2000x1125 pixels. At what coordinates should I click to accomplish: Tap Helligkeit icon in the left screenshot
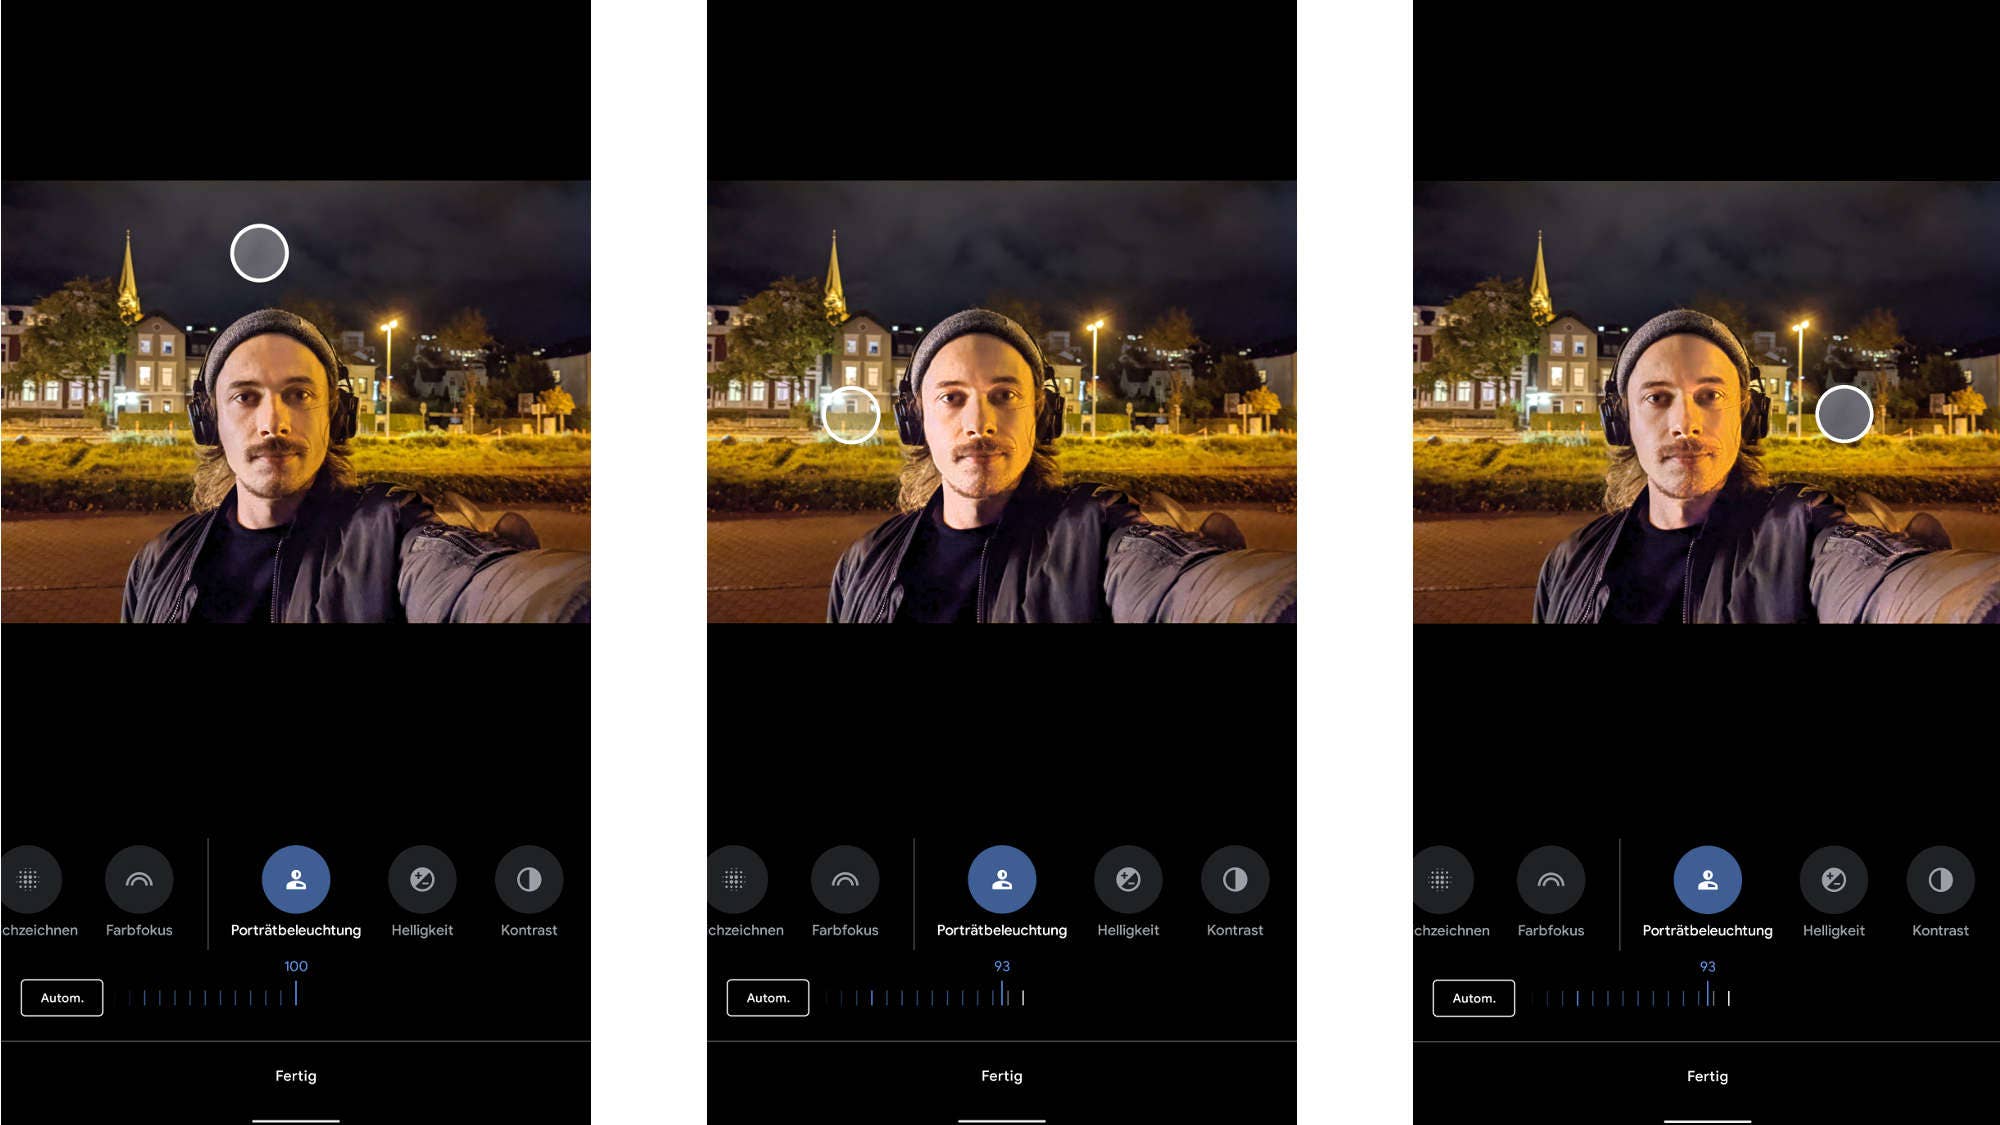[x=422, y=879]
